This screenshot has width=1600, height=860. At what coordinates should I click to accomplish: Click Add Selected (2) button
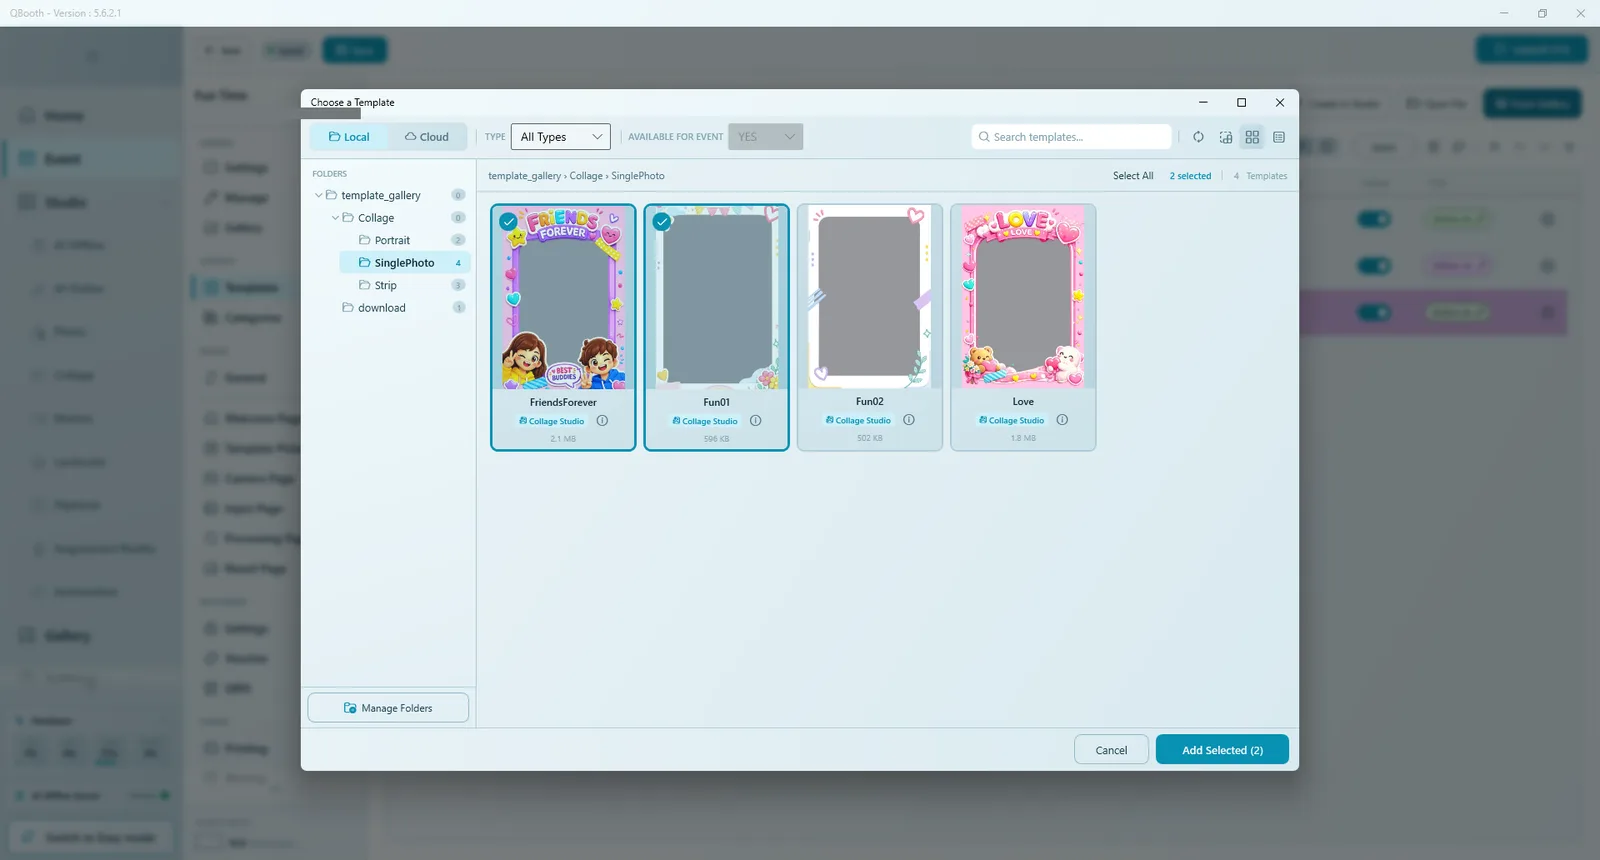pos(1222,750)
